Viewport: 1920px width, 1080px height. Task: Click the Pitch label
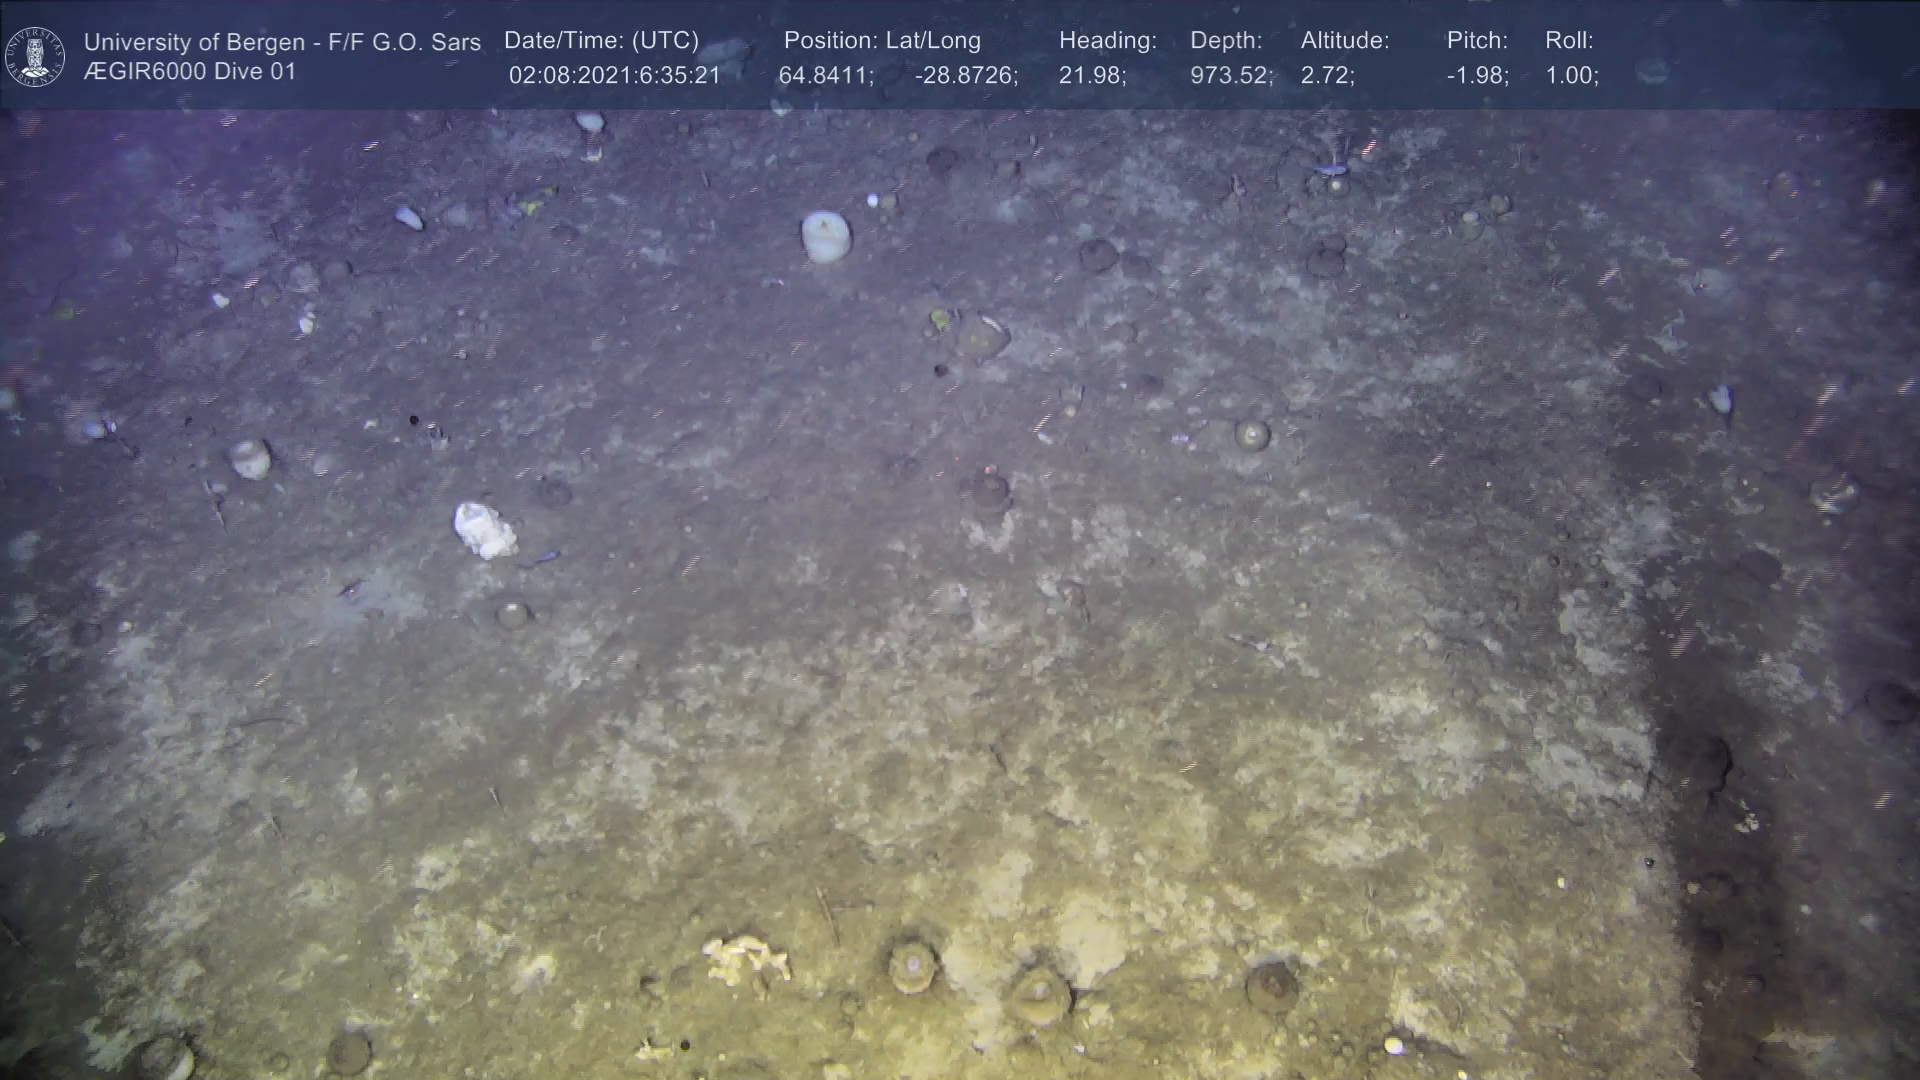1476,41
